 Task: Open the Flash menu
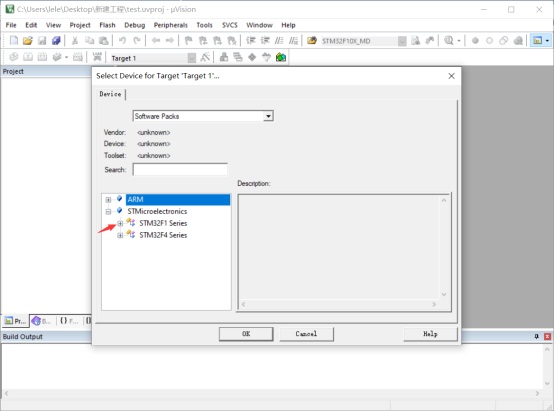pyautogui.click(x=107, y=25)
